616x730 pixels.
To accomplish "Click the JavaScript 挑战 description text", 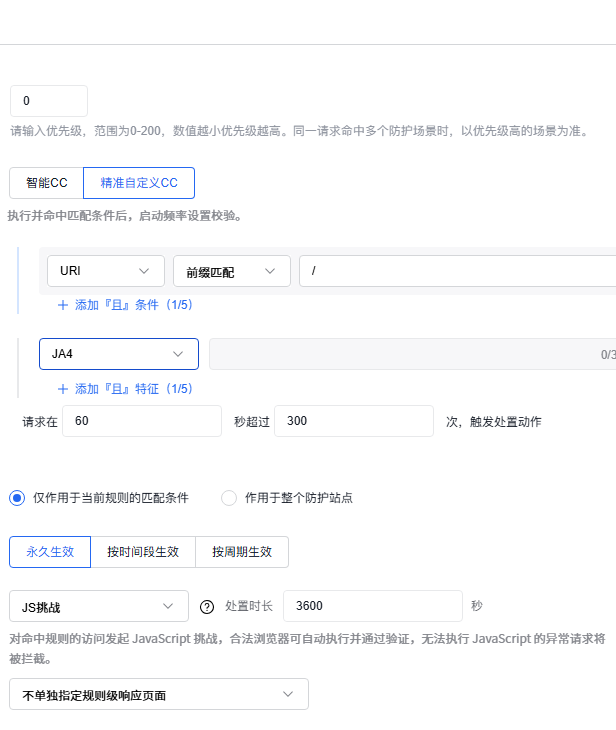I will 307,648.
